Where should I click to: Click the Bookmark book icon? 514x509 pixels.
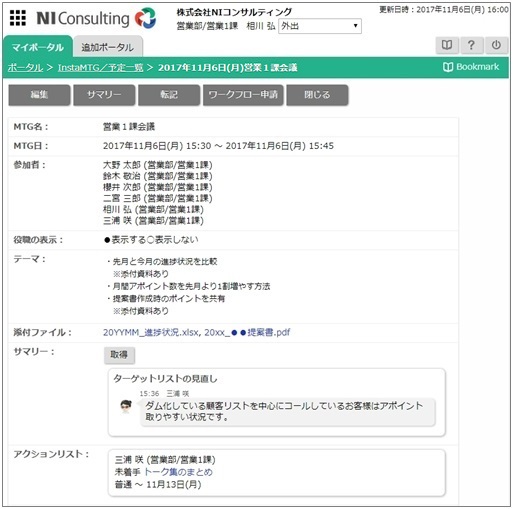448,67
